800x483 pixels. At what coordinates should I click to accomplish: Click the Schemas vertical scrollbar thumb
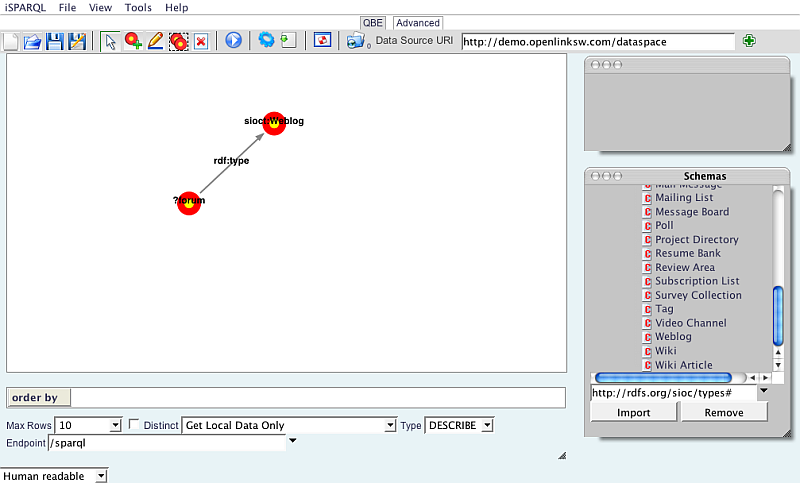[778, 316]
